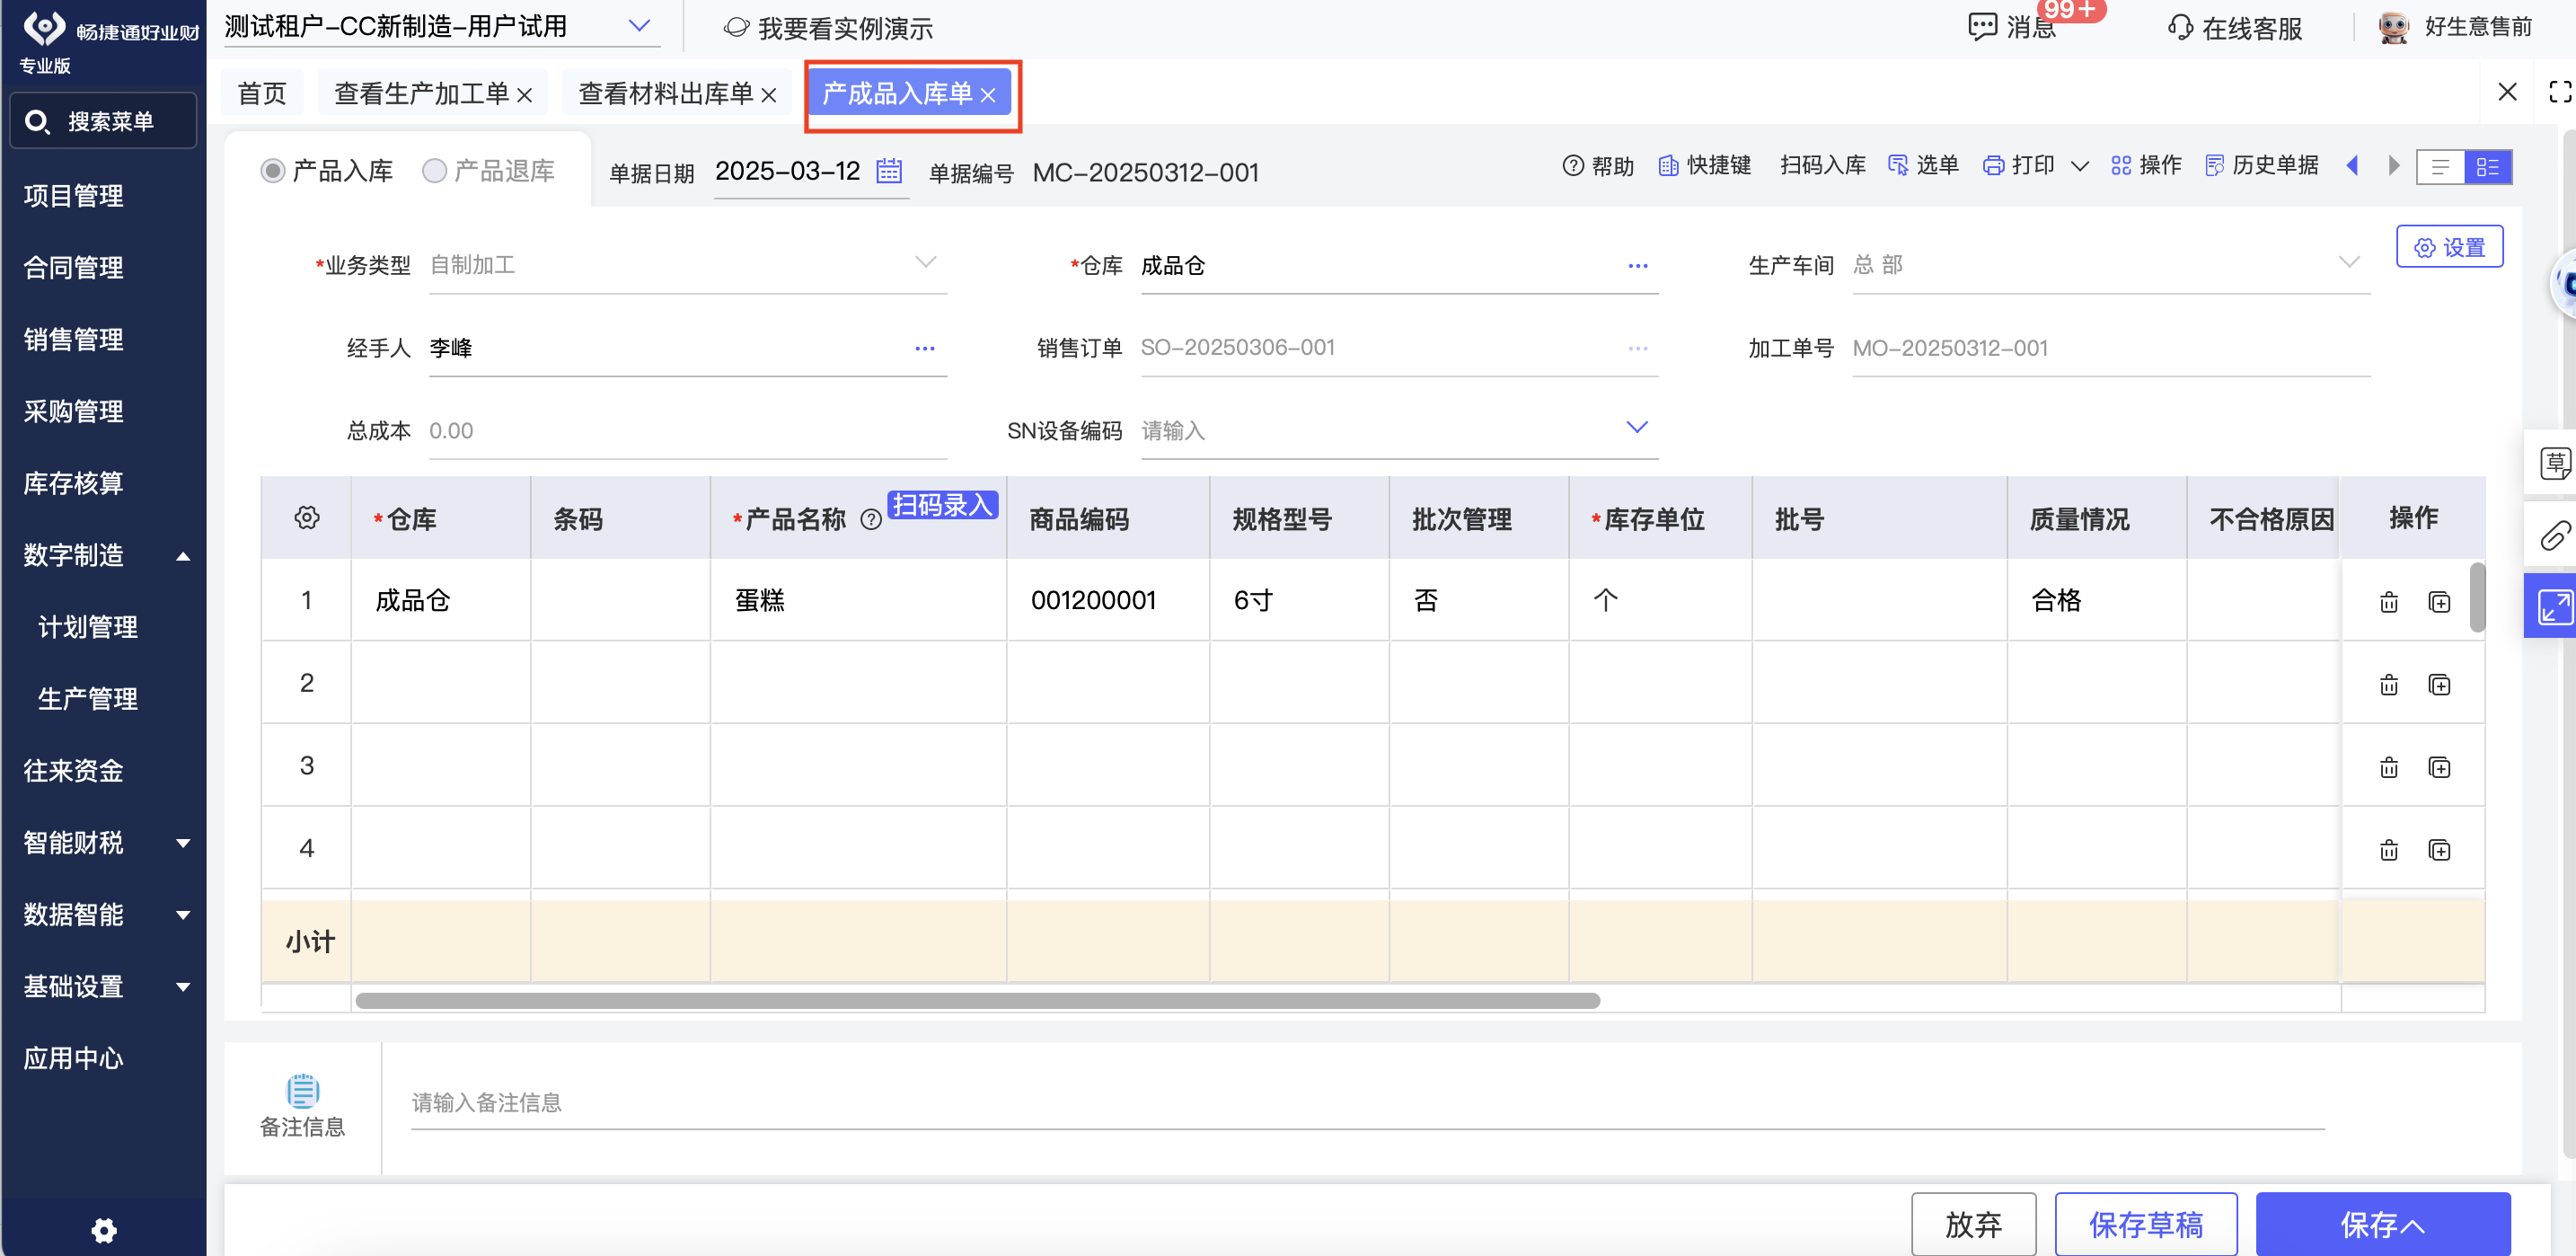Switch to the 首页 tab
Viewport: 2576px width, 1256px height.
(x=262, y=93)
